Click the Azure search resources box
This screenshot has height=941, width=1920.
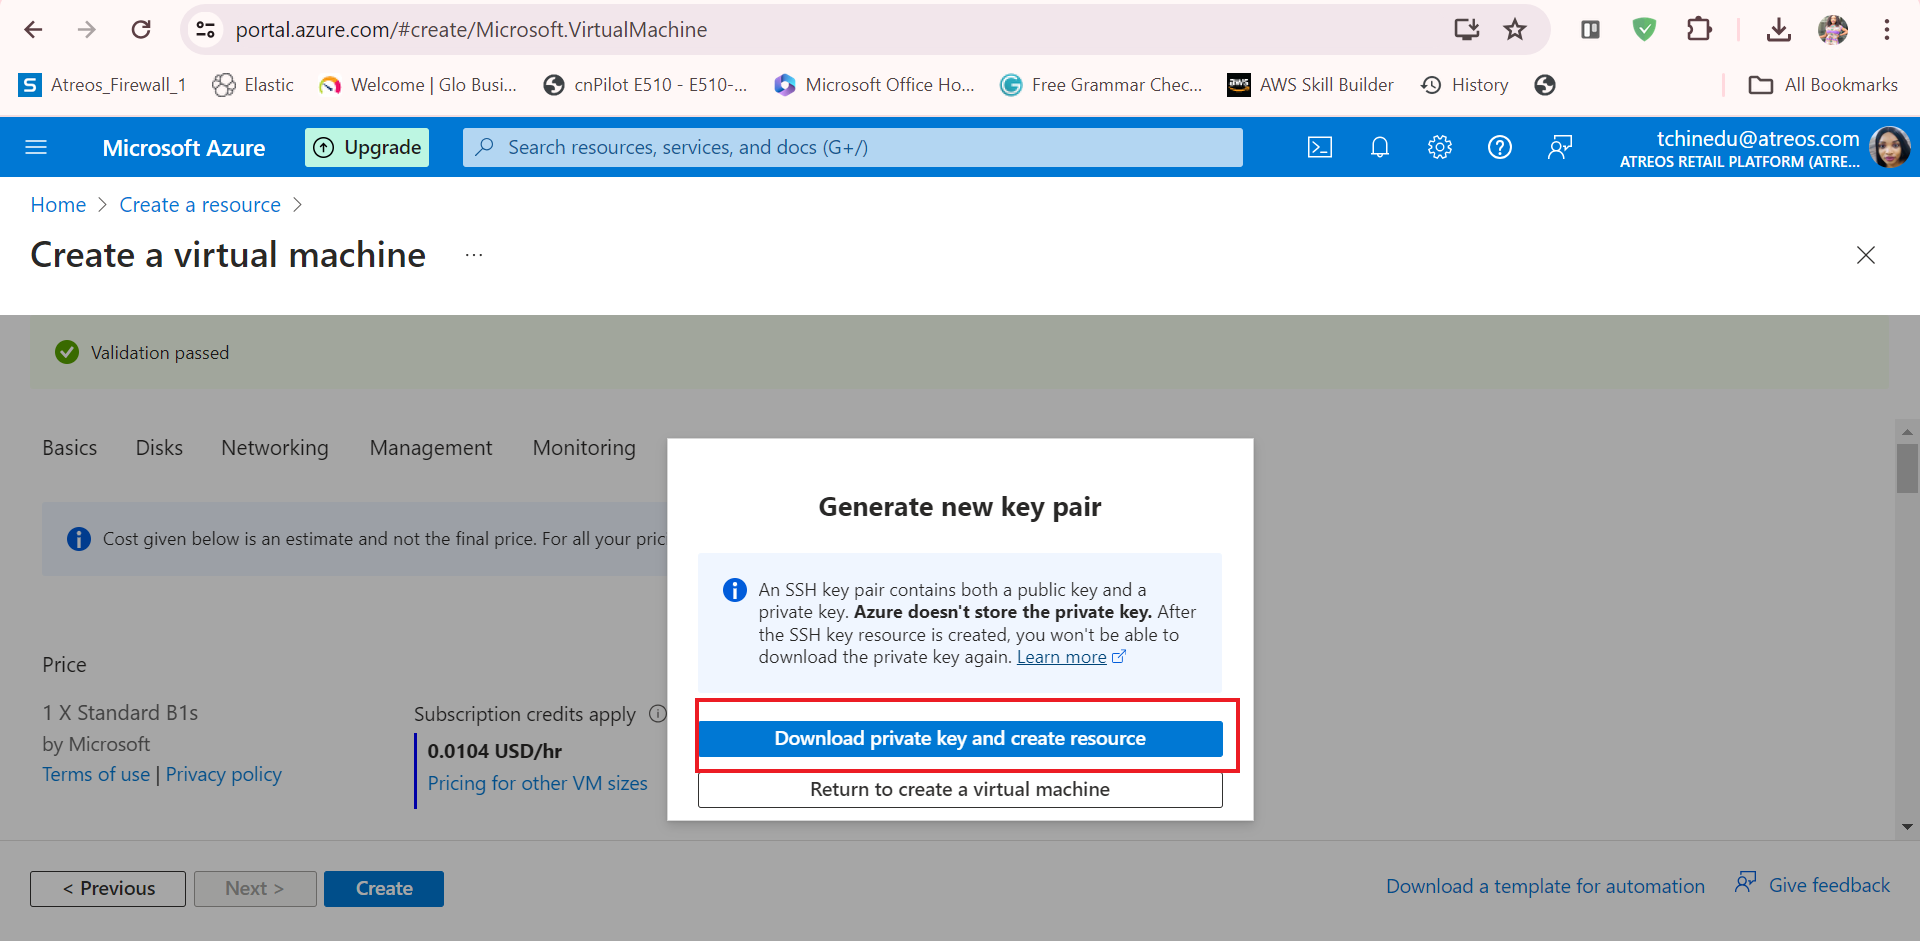[853, 148]
